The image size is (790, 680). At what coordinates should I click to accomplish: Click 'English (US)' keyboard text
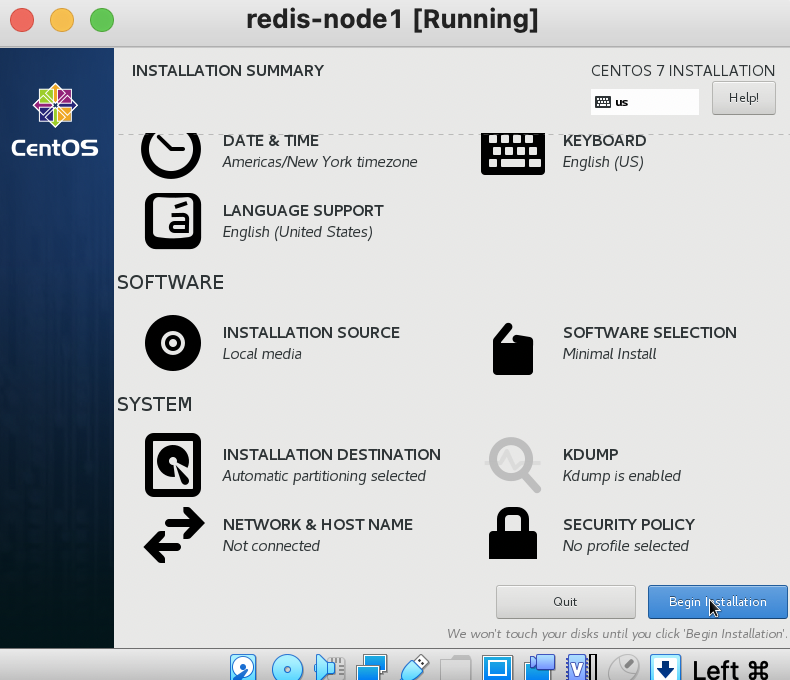click(x=603, y=162)
